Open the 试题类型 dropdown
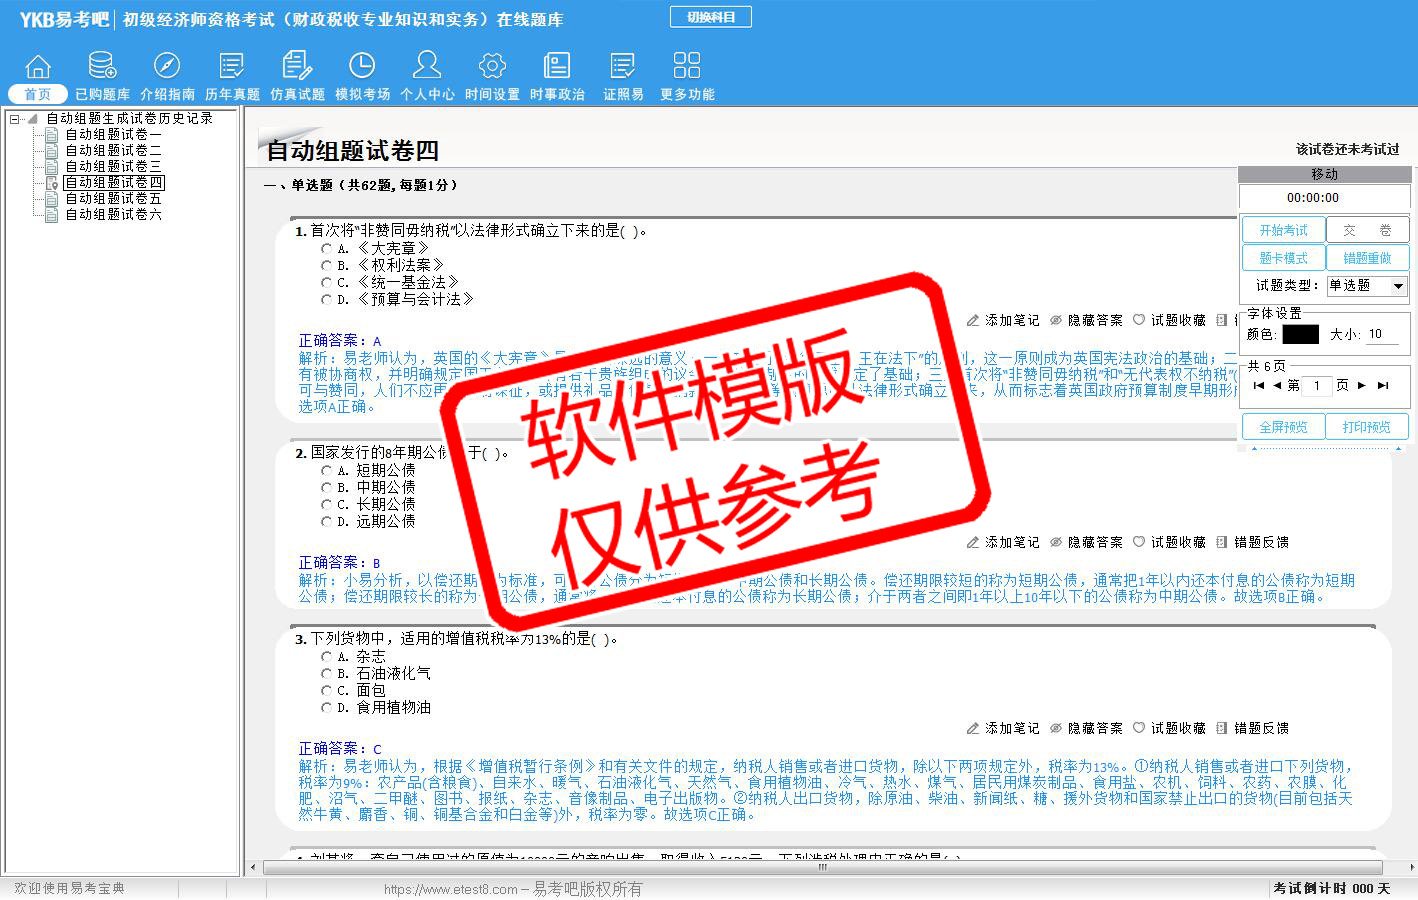The width and height of the screenshot is (1418, 900). 1398,286
